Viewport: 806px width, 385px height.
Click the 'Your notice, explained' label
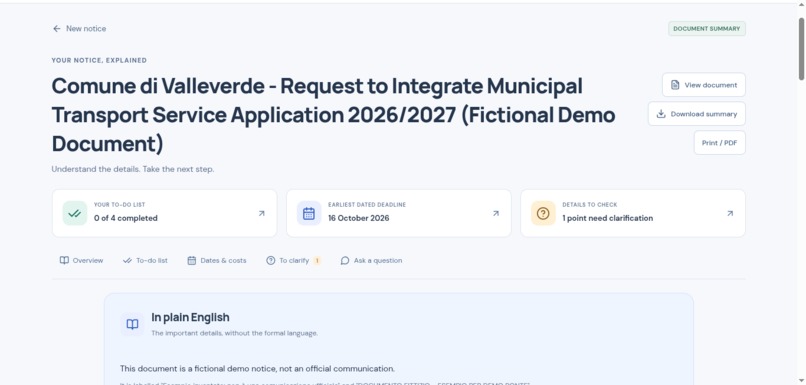[x=99, y=60]
